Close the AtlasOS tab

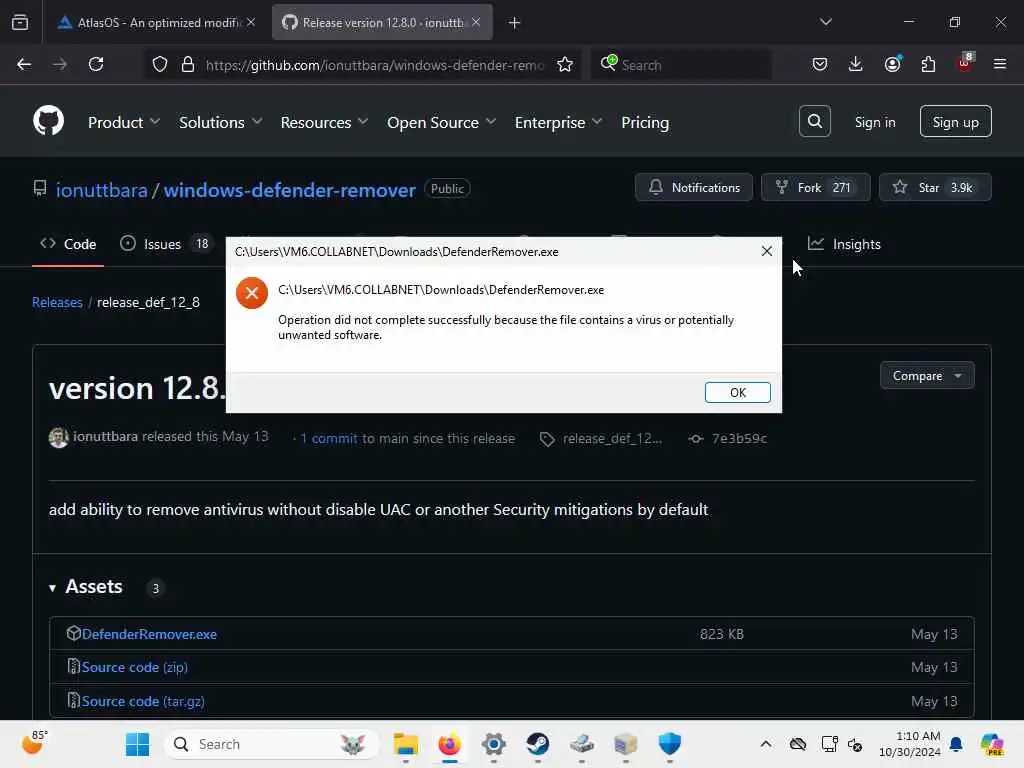[251, 22]
